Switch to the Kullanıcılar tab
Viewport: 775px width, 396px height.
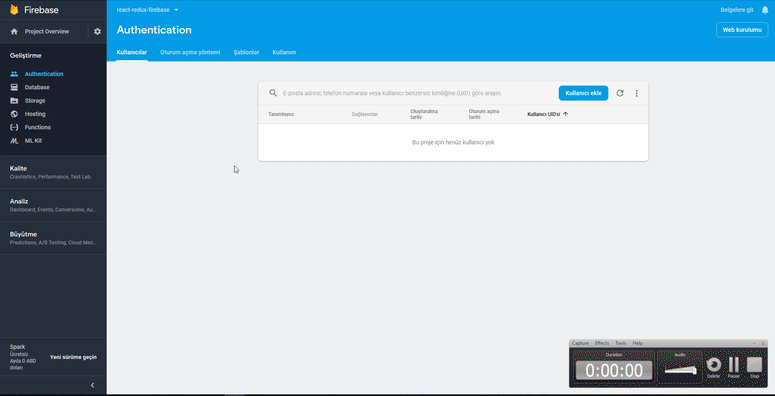point(131,52)
